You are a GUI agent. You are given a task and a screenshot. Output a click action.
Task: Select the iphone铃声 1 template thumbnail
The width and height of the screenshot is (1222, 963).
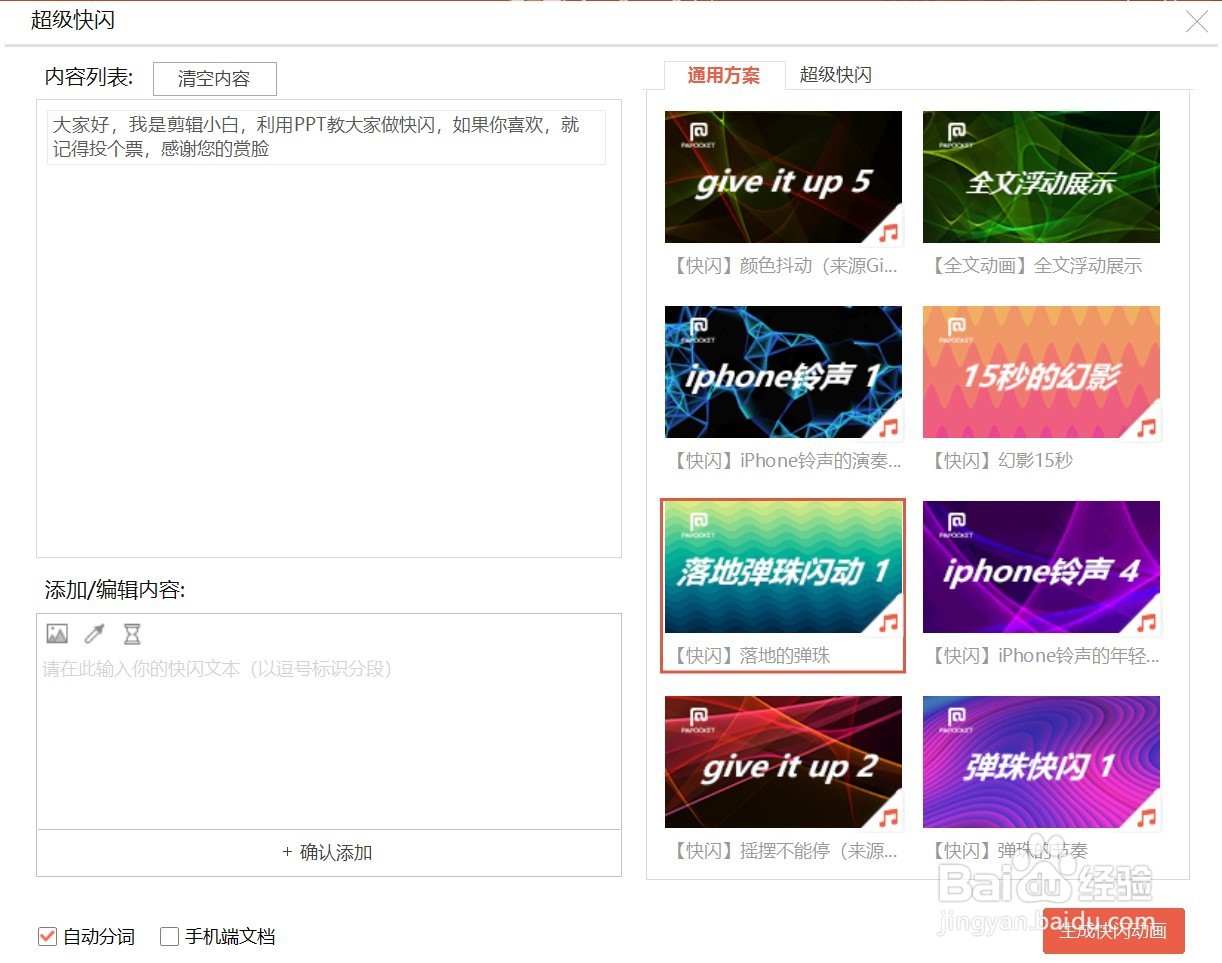pyautogui.click(x=783, y=372)
